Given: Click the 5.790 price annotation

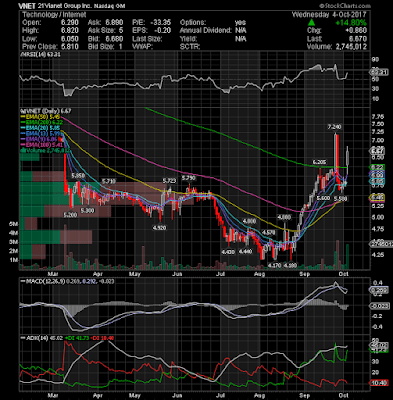Looking at the screenshot, I should [188, 178].
